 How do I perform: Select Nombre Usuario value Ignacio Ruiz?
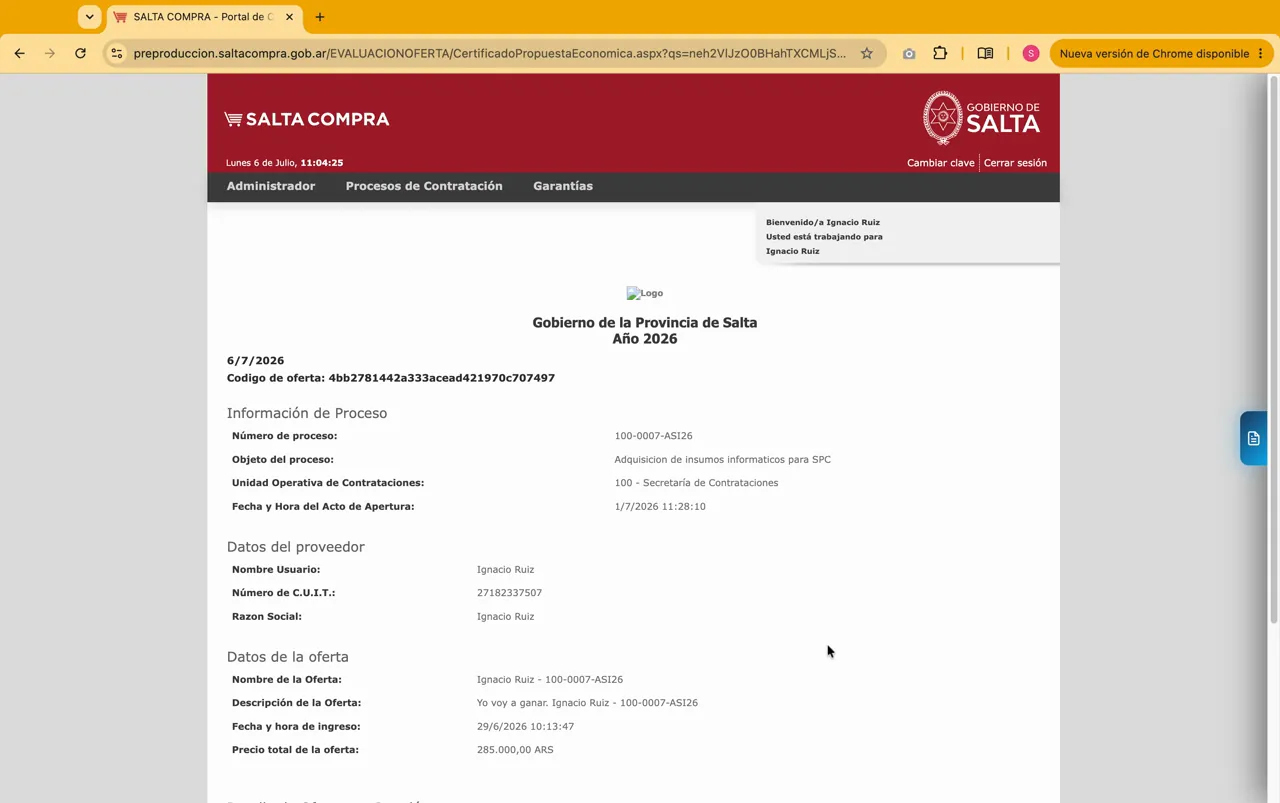(x=505, y=570)
